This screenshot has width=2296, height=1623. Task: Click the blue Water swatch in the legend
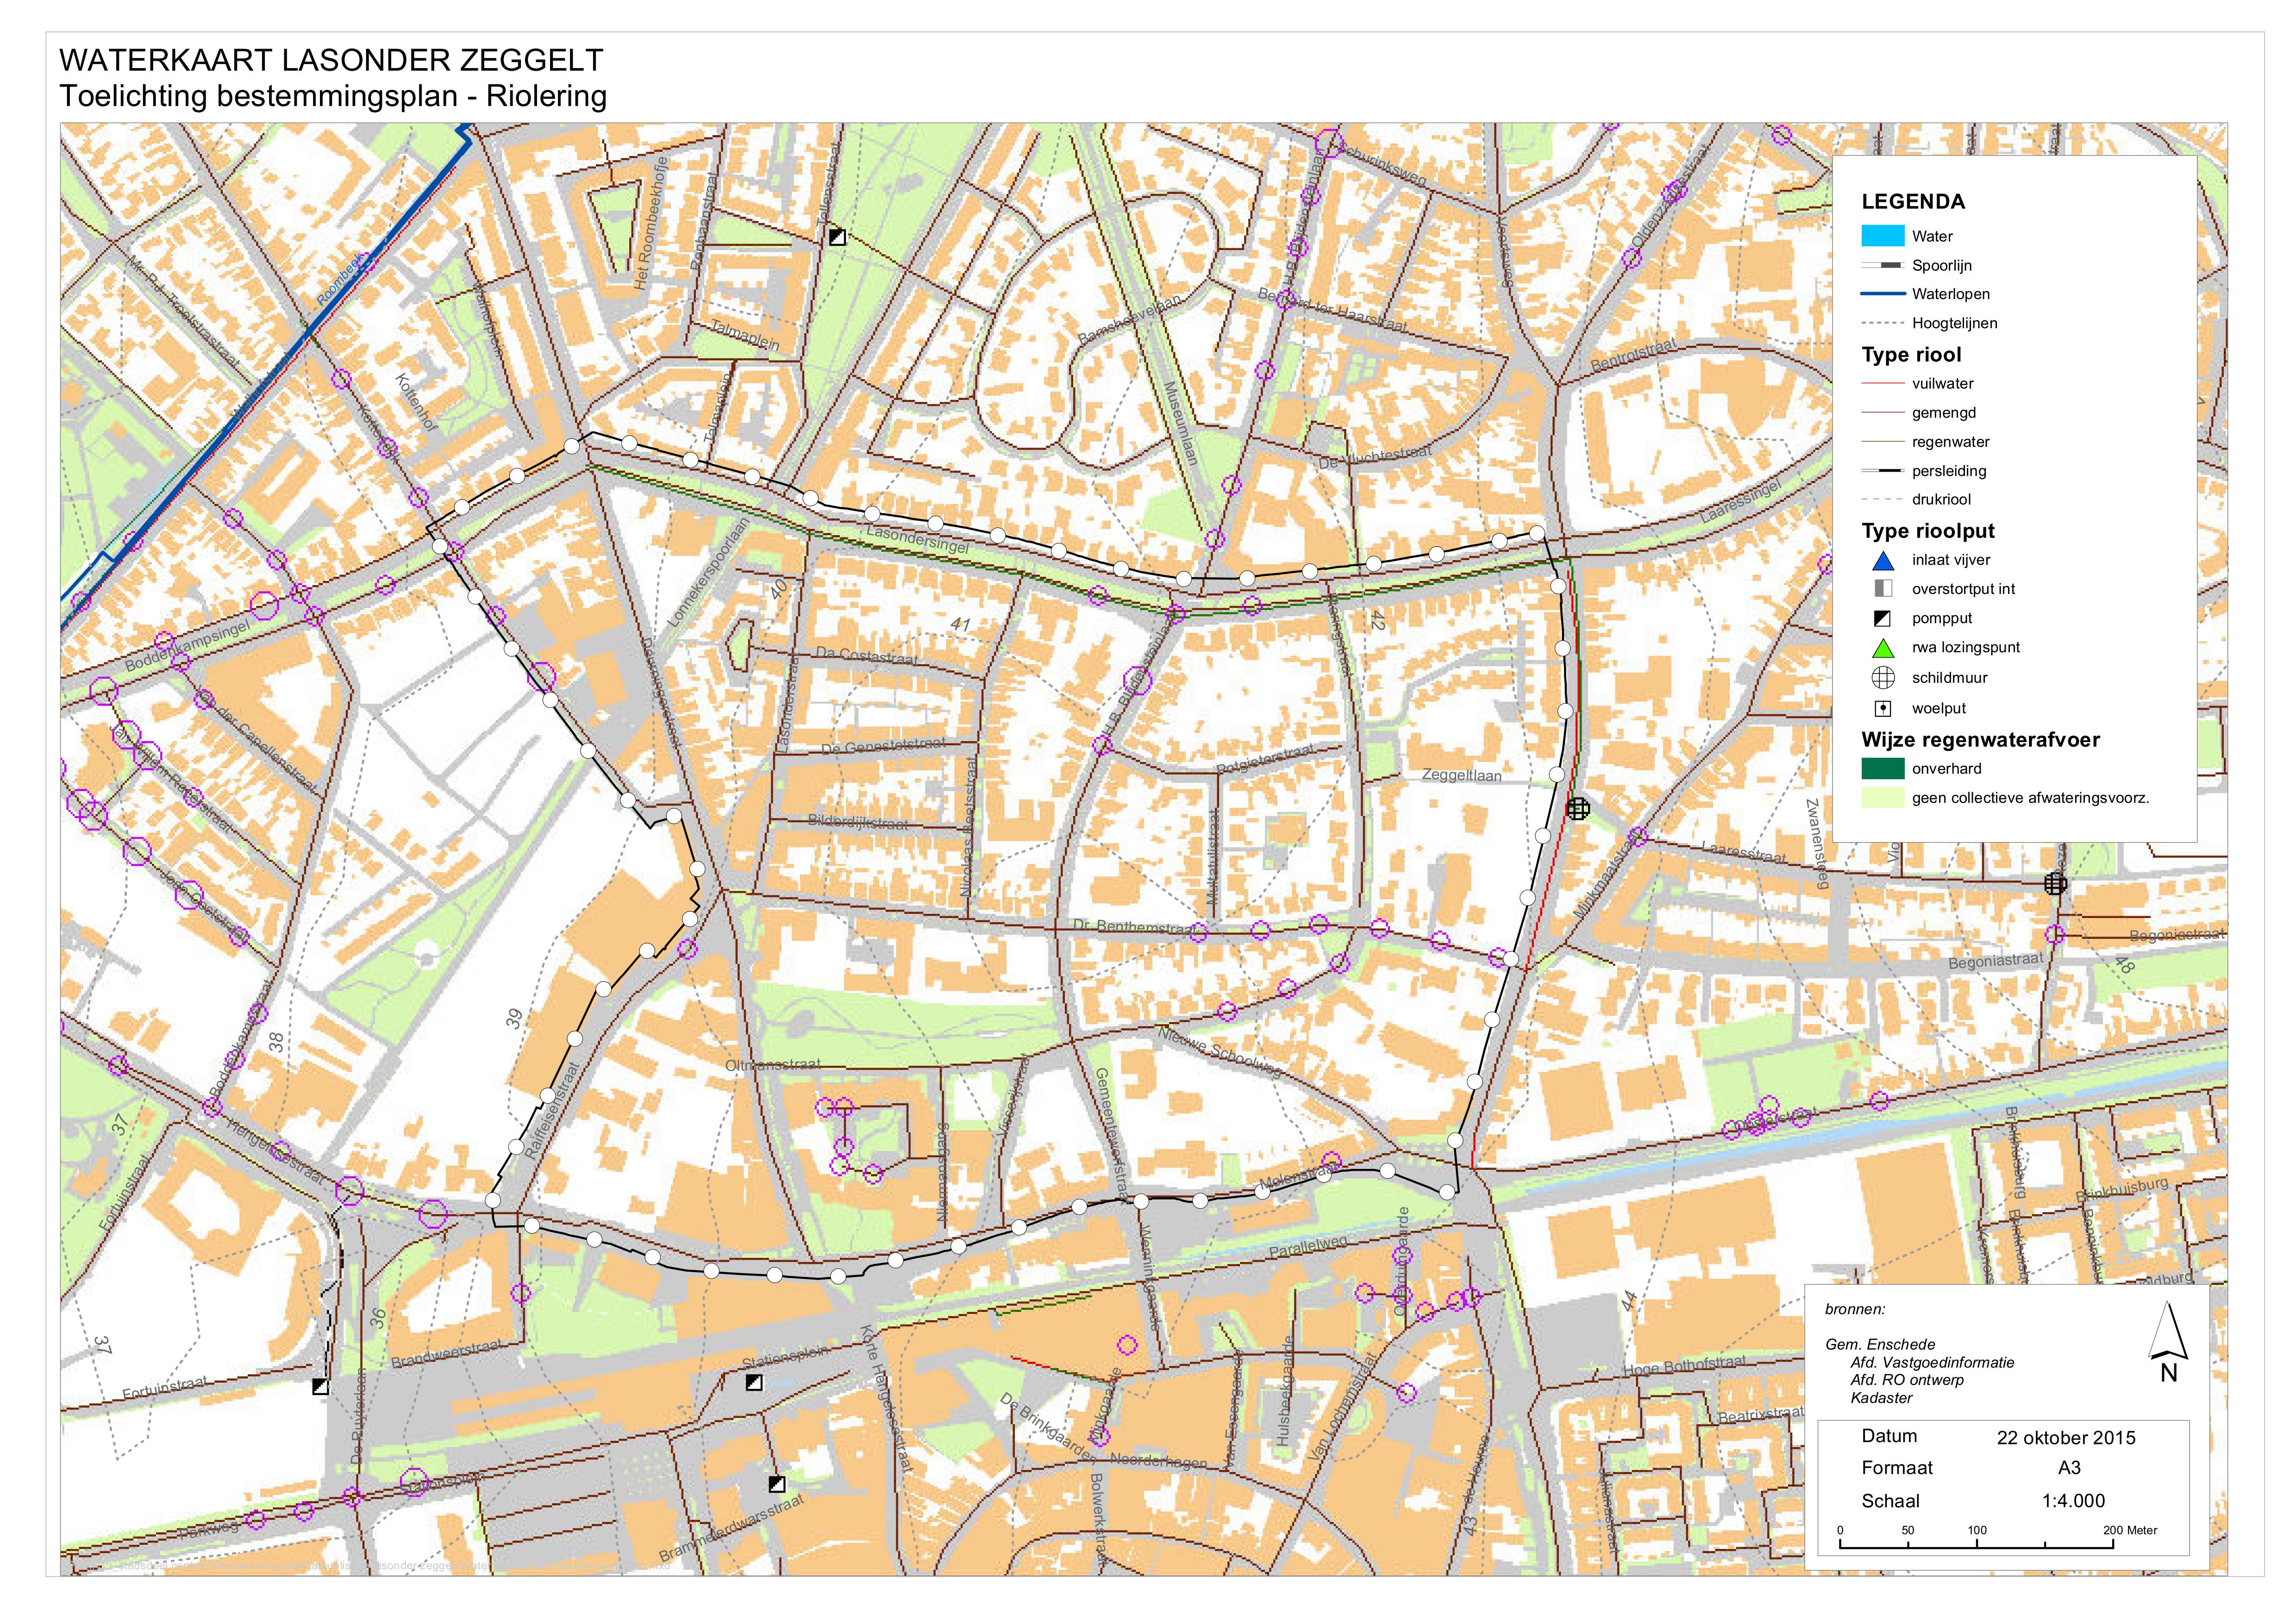(x=1882, y=236)
